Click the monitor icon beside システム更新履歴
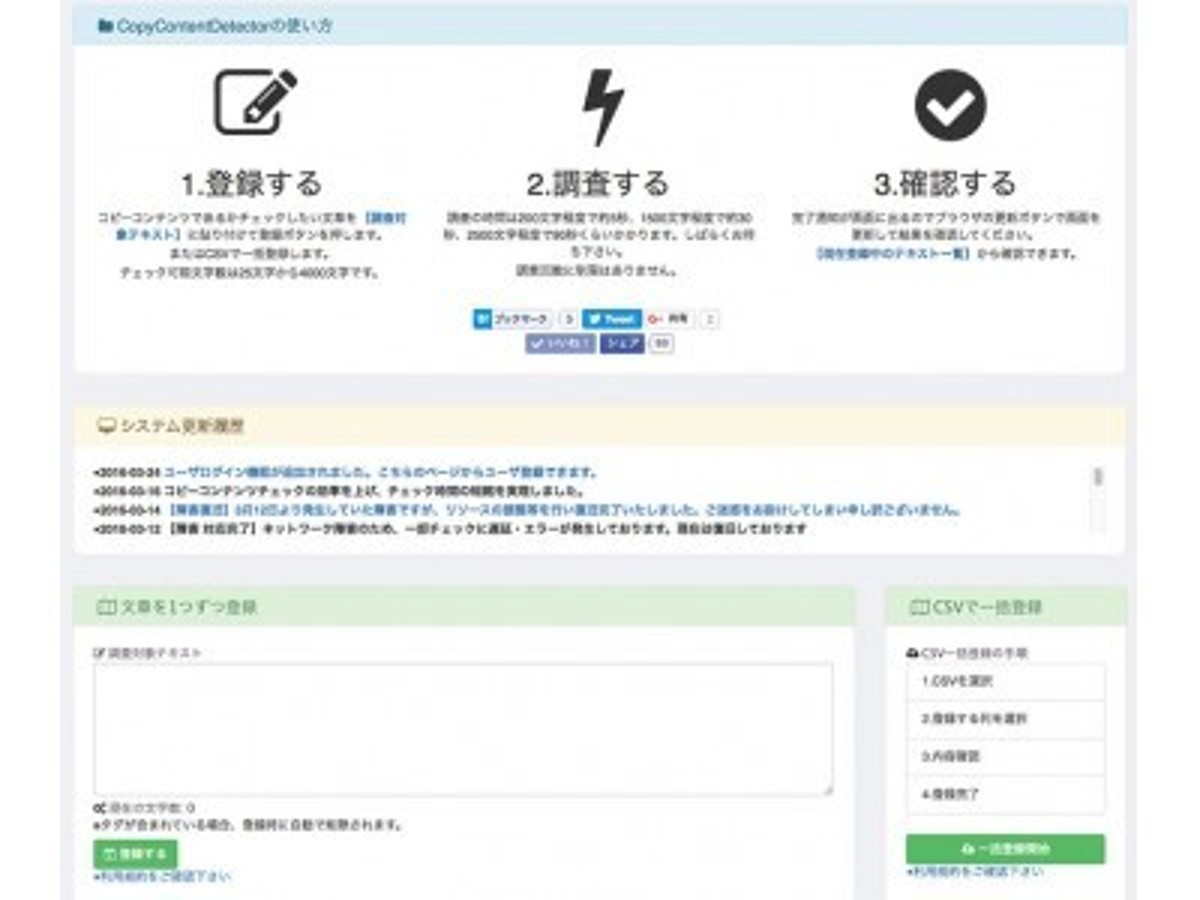 [x=106, y=426]
